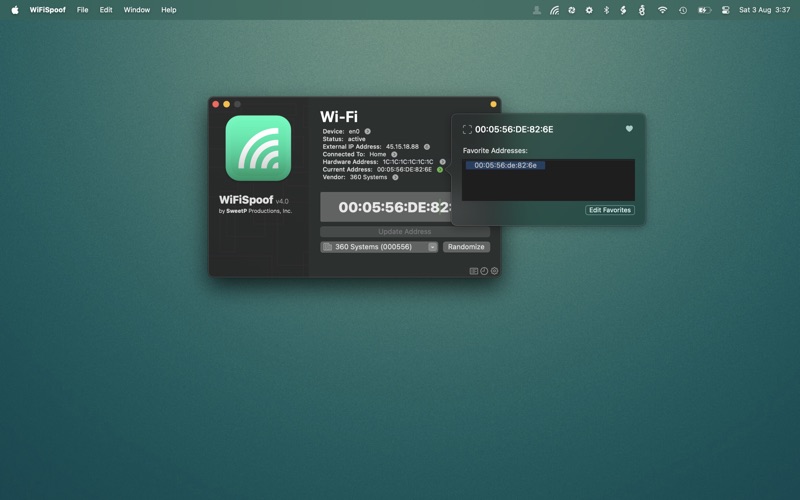
Task: Click the 1C:1C:1C:1C:1C:1C hardware address text
Action: pyautogui.click(x=408, y=162)
